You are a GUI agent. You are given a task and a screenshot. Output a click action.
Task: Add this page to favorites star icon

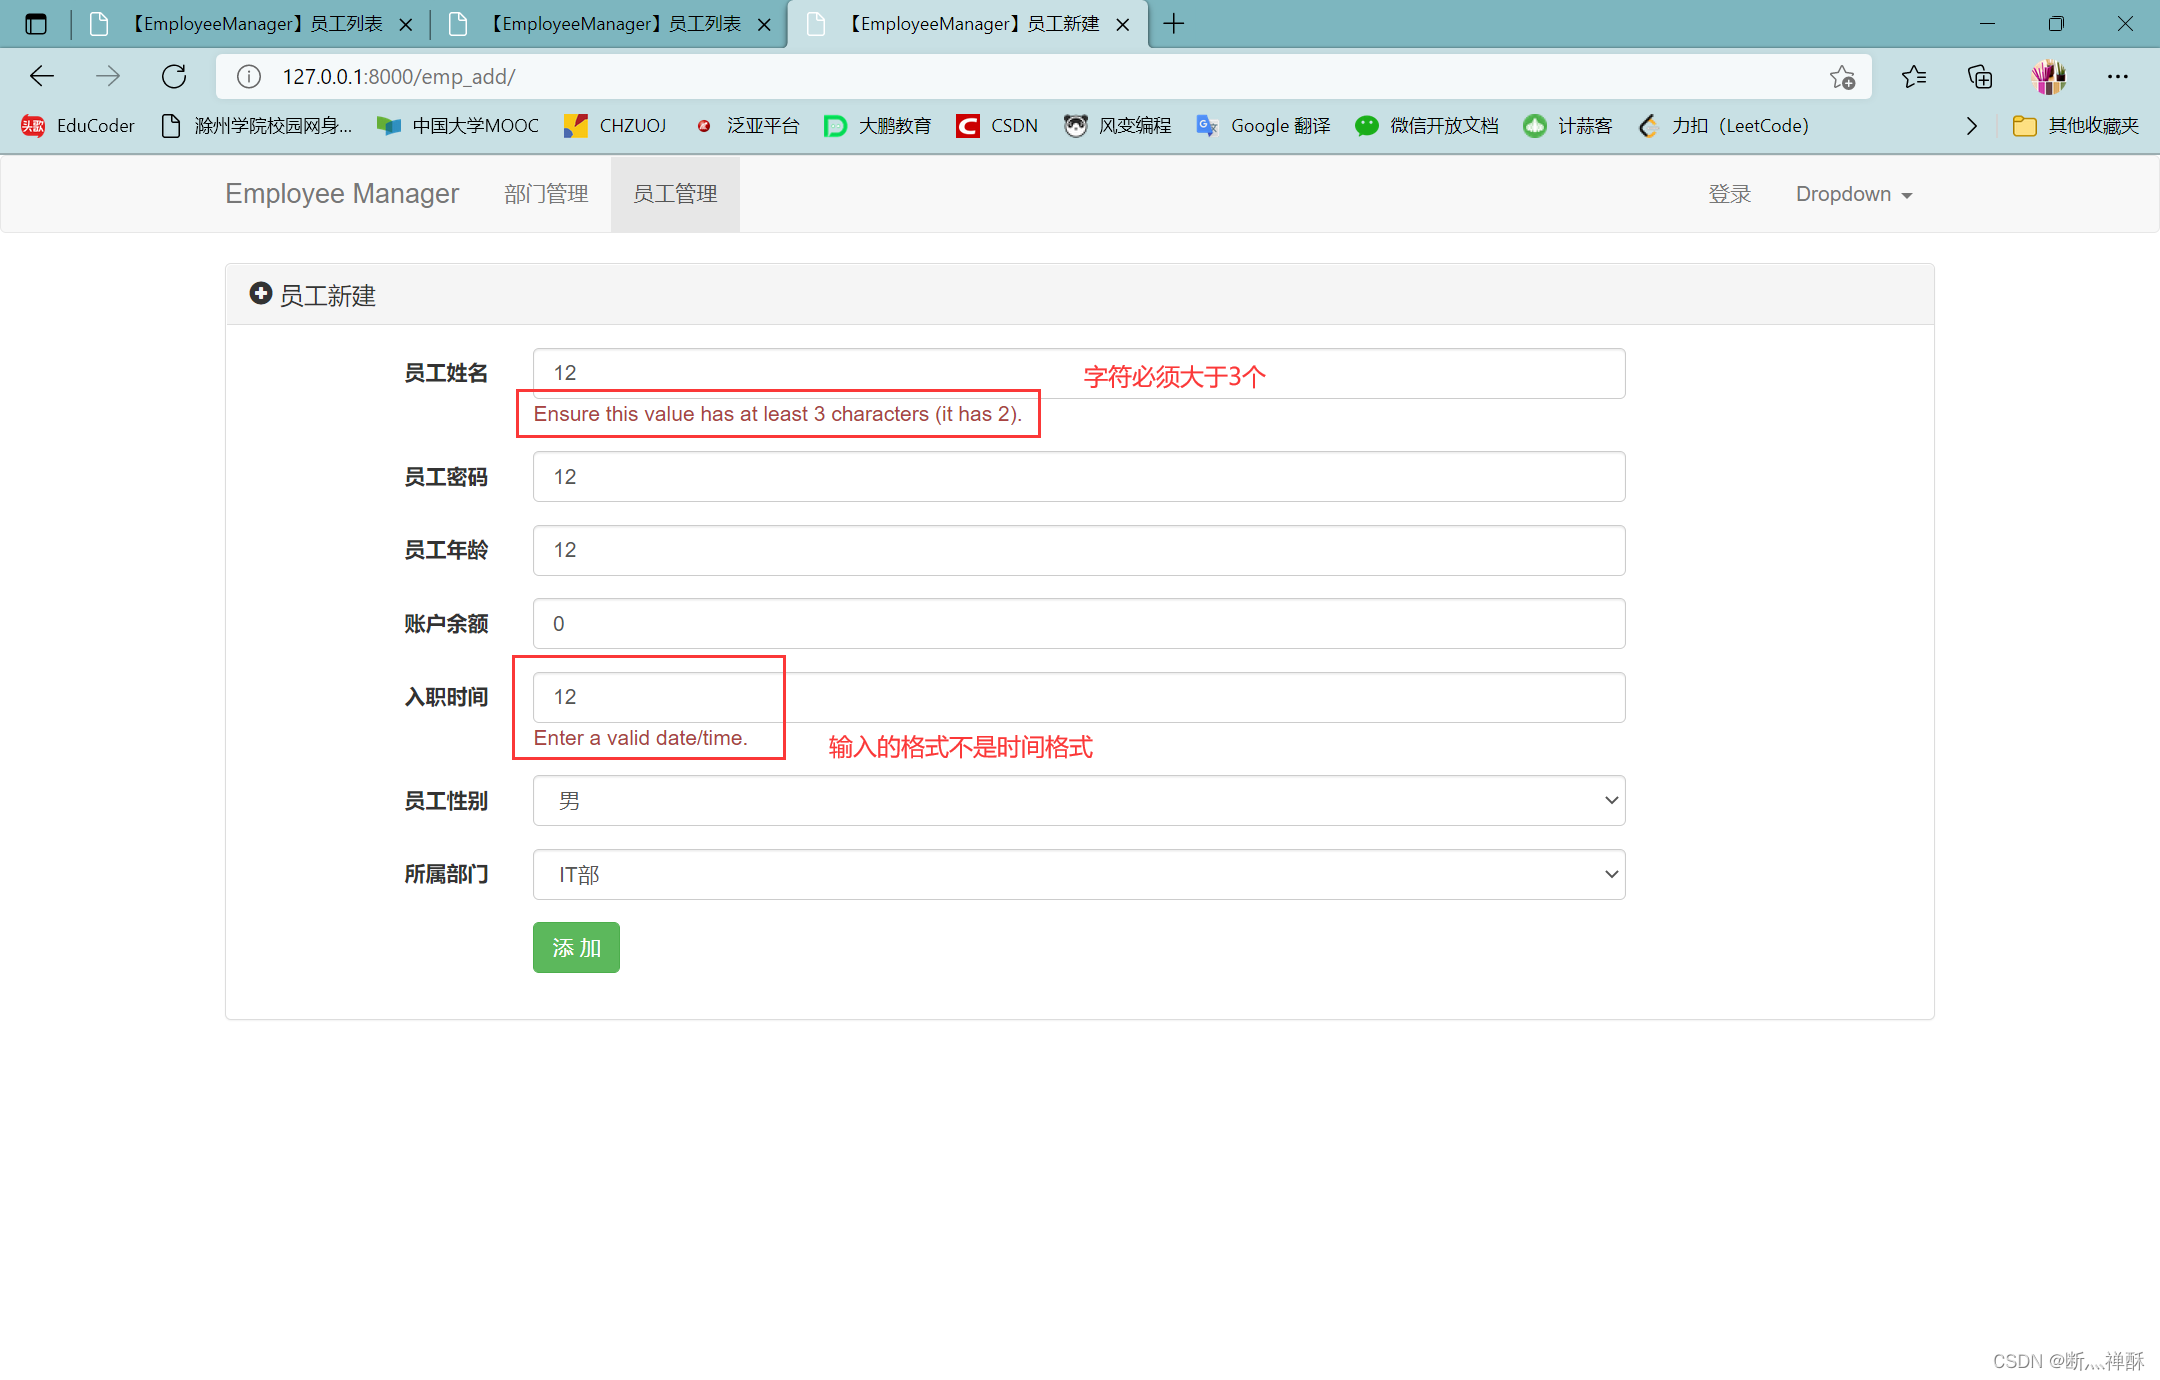[1842, 77]
